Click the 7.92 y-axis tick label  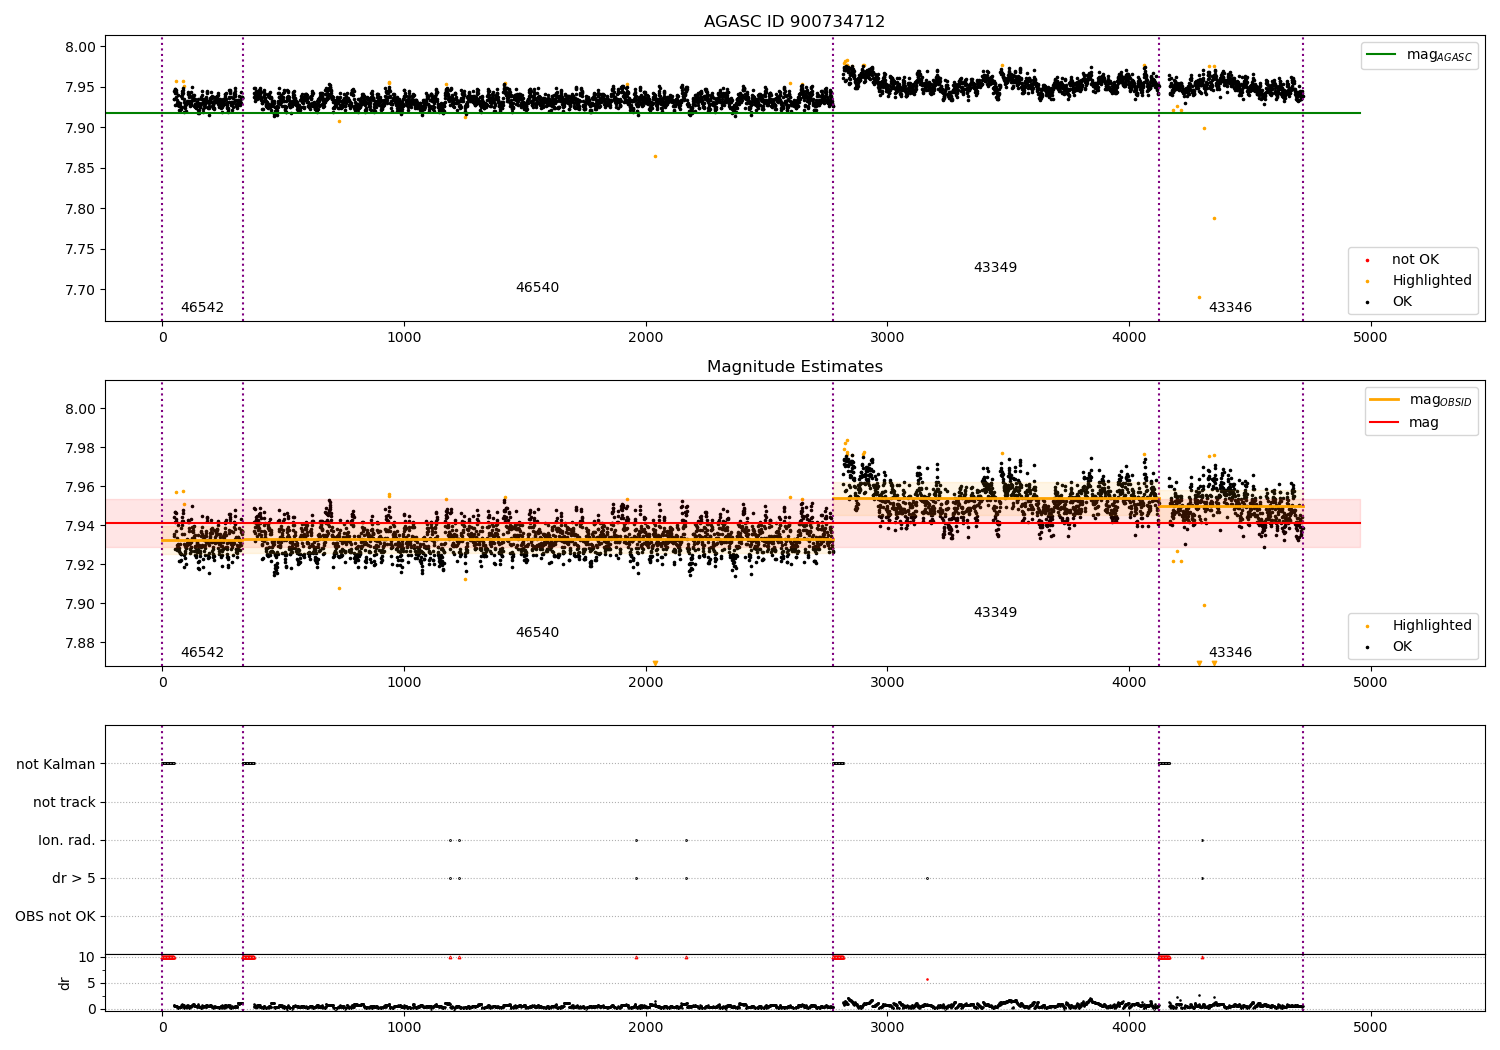(x=80, y=565)
